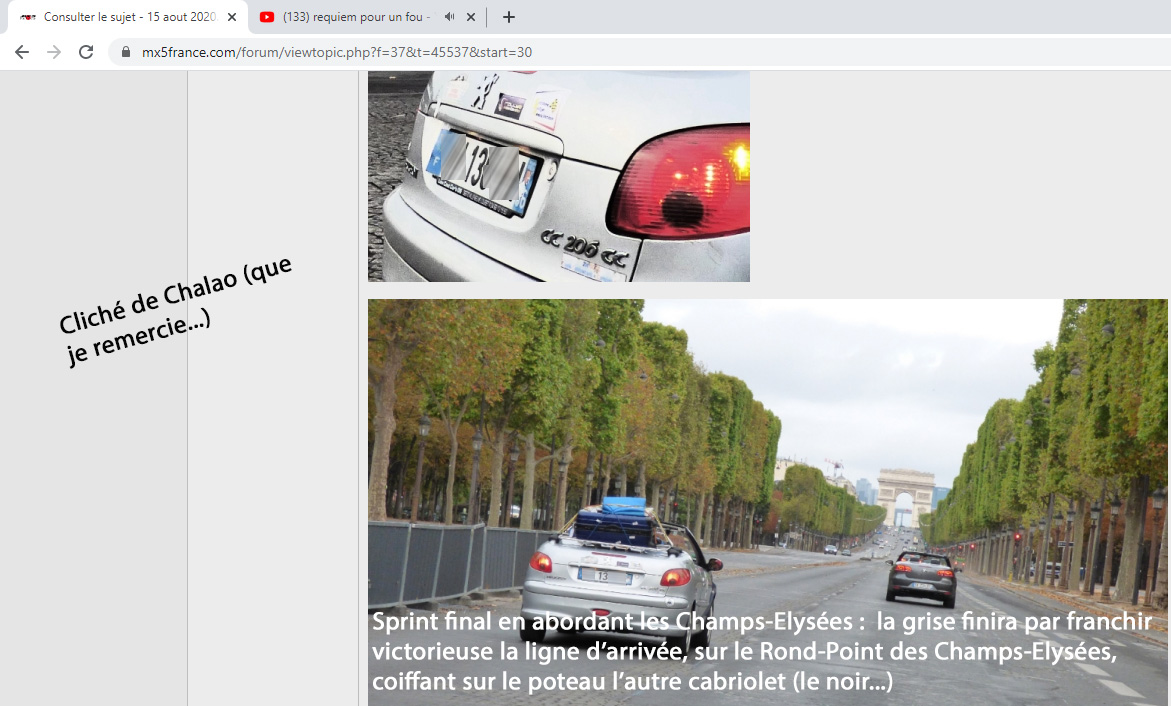The width and height of the screenshot is (1171, 706).
Task: Close the 'Consulter le sujet' tab
Action: 232,17
